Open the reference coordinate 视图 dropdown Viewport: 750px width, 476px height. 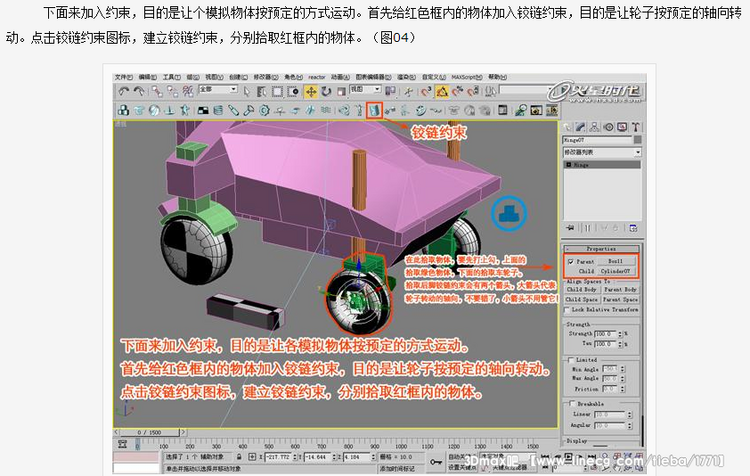click(x=365, y=89)
